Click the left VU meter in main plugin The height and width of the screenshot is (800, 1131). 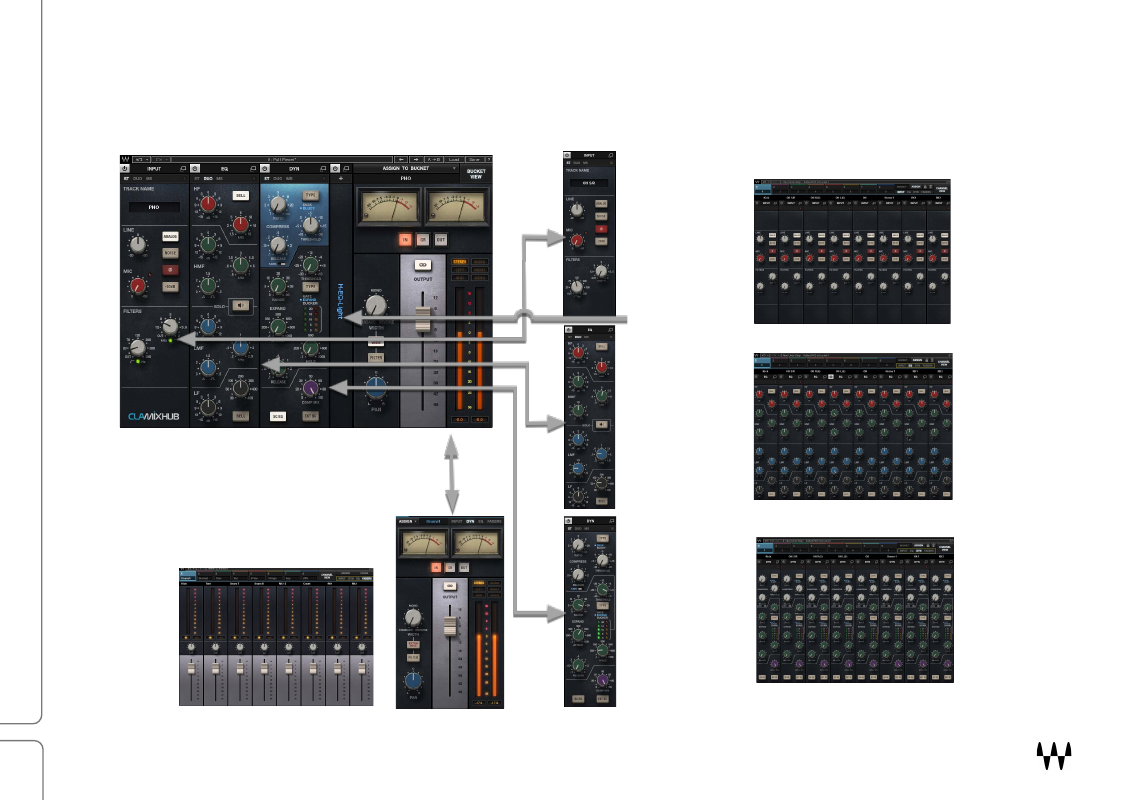click(389, 207)
